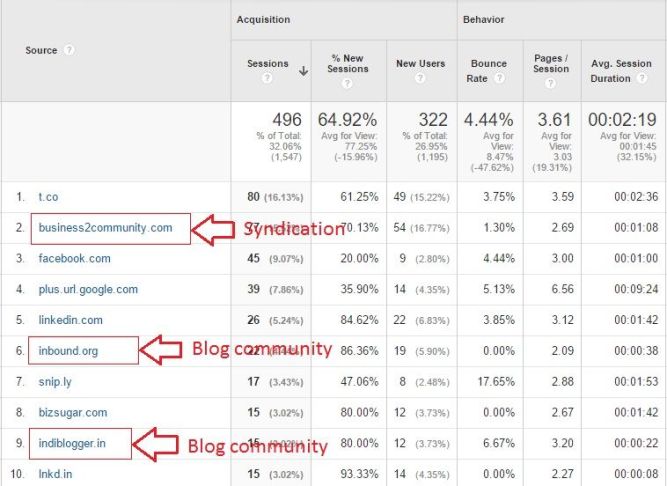Click total % new sessions 64.92%

[x=348, y=119]
